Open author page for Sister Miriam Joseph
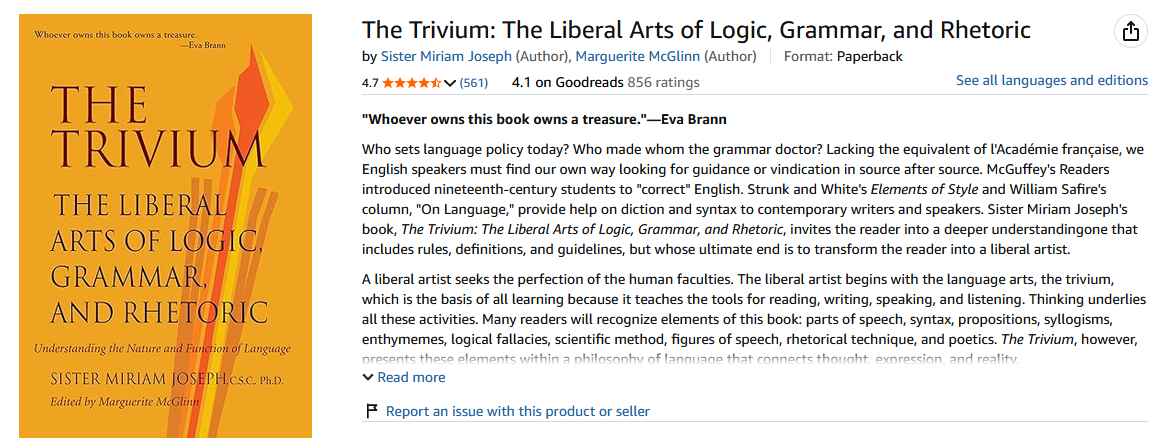 [x=446, y=56]
